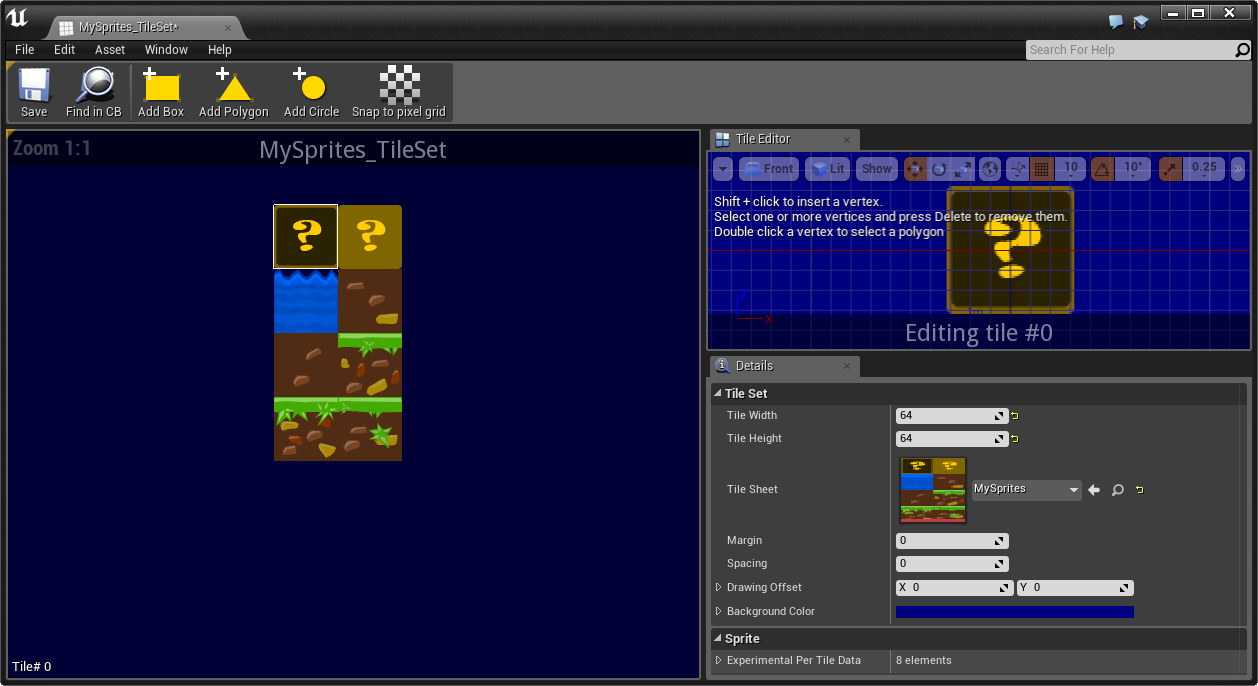Viewport: 1258px width, 686px height.
Task: Expand the Drawing Offset property
Action: [718, 587]
